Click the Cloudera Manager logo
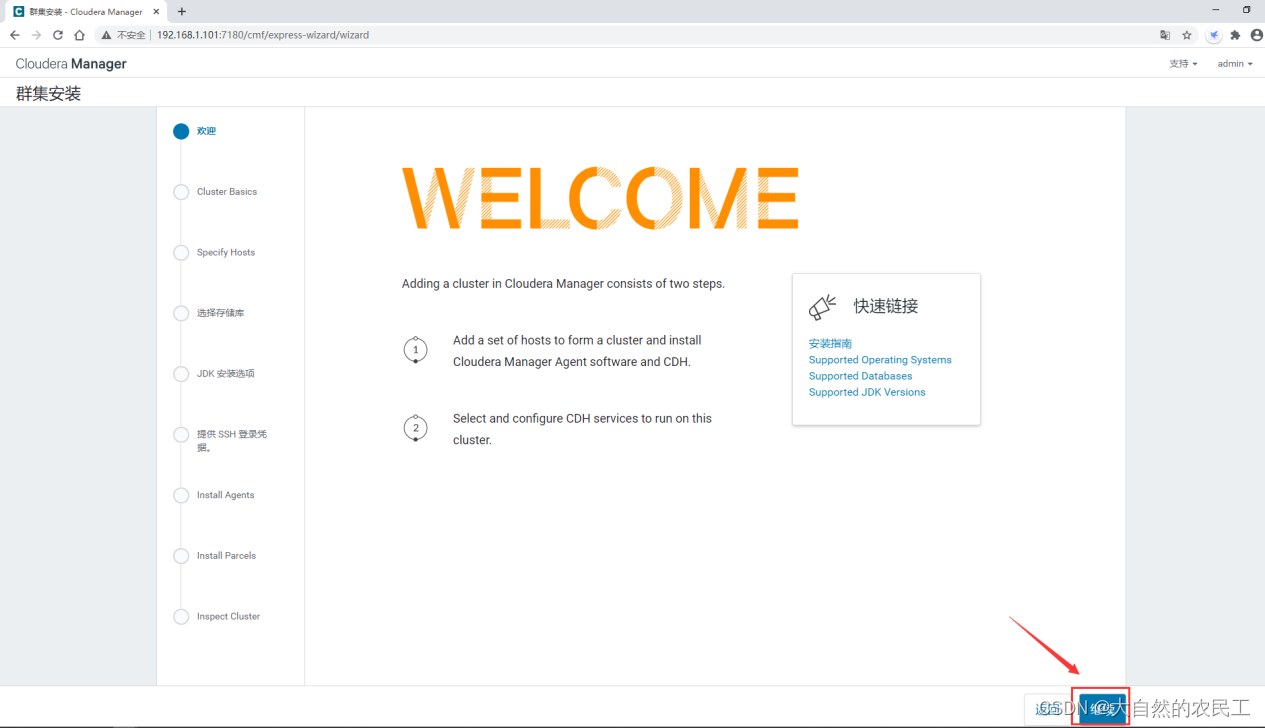 click(x=71, y=64)
